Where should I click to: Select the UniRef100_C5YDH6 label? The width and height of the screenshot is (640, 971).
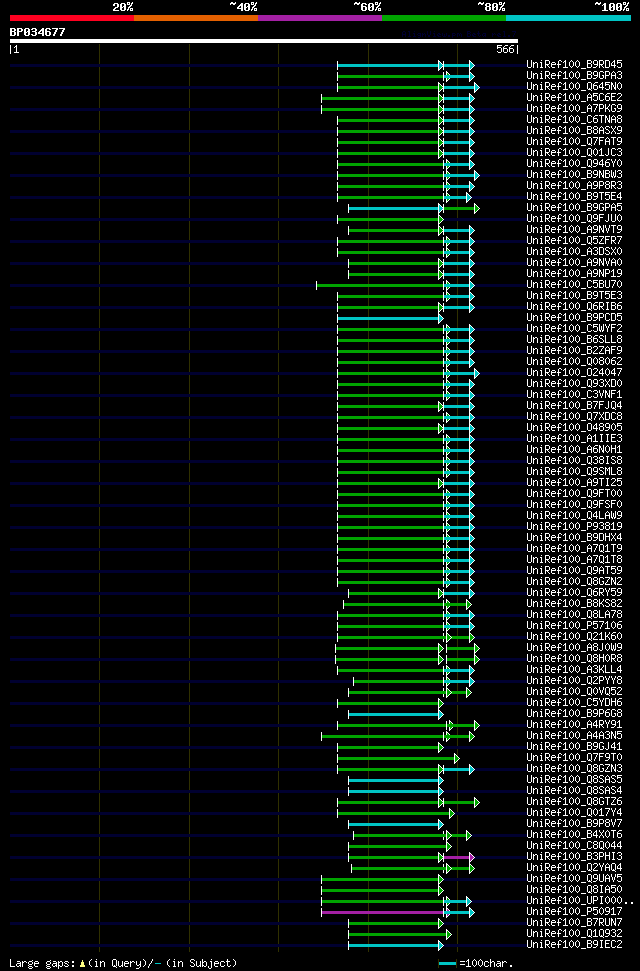point(574,703)
